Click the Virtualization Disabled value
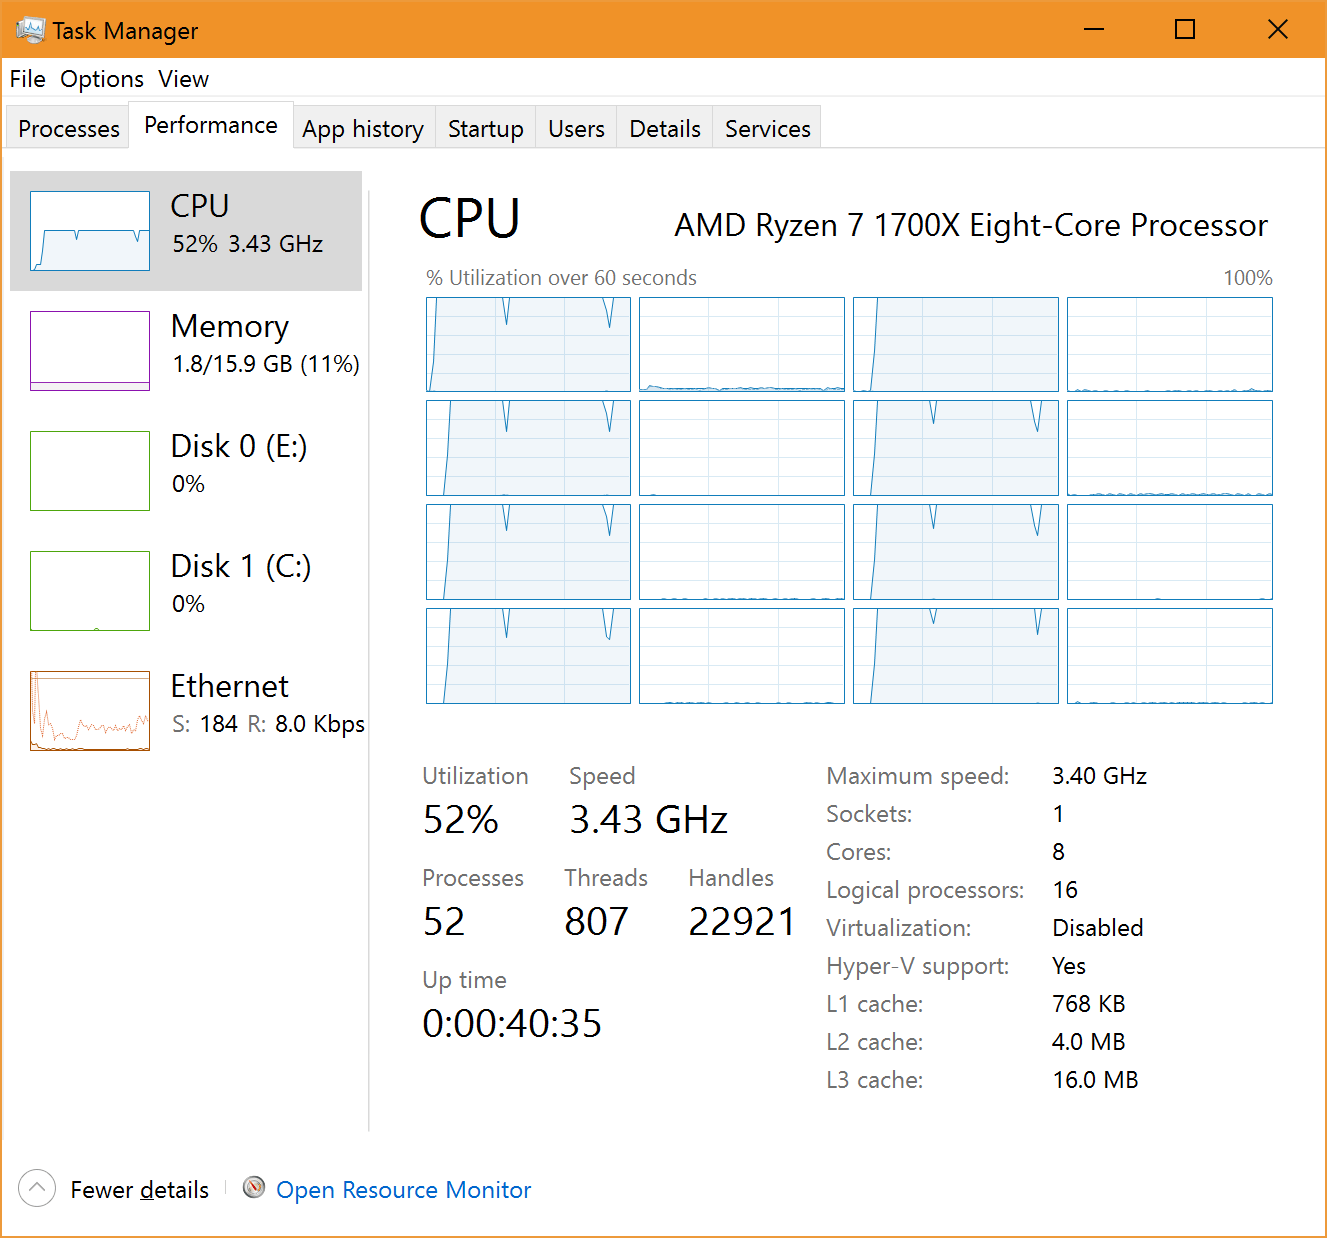The image size is (1327, 1238). click(1098, 928)
